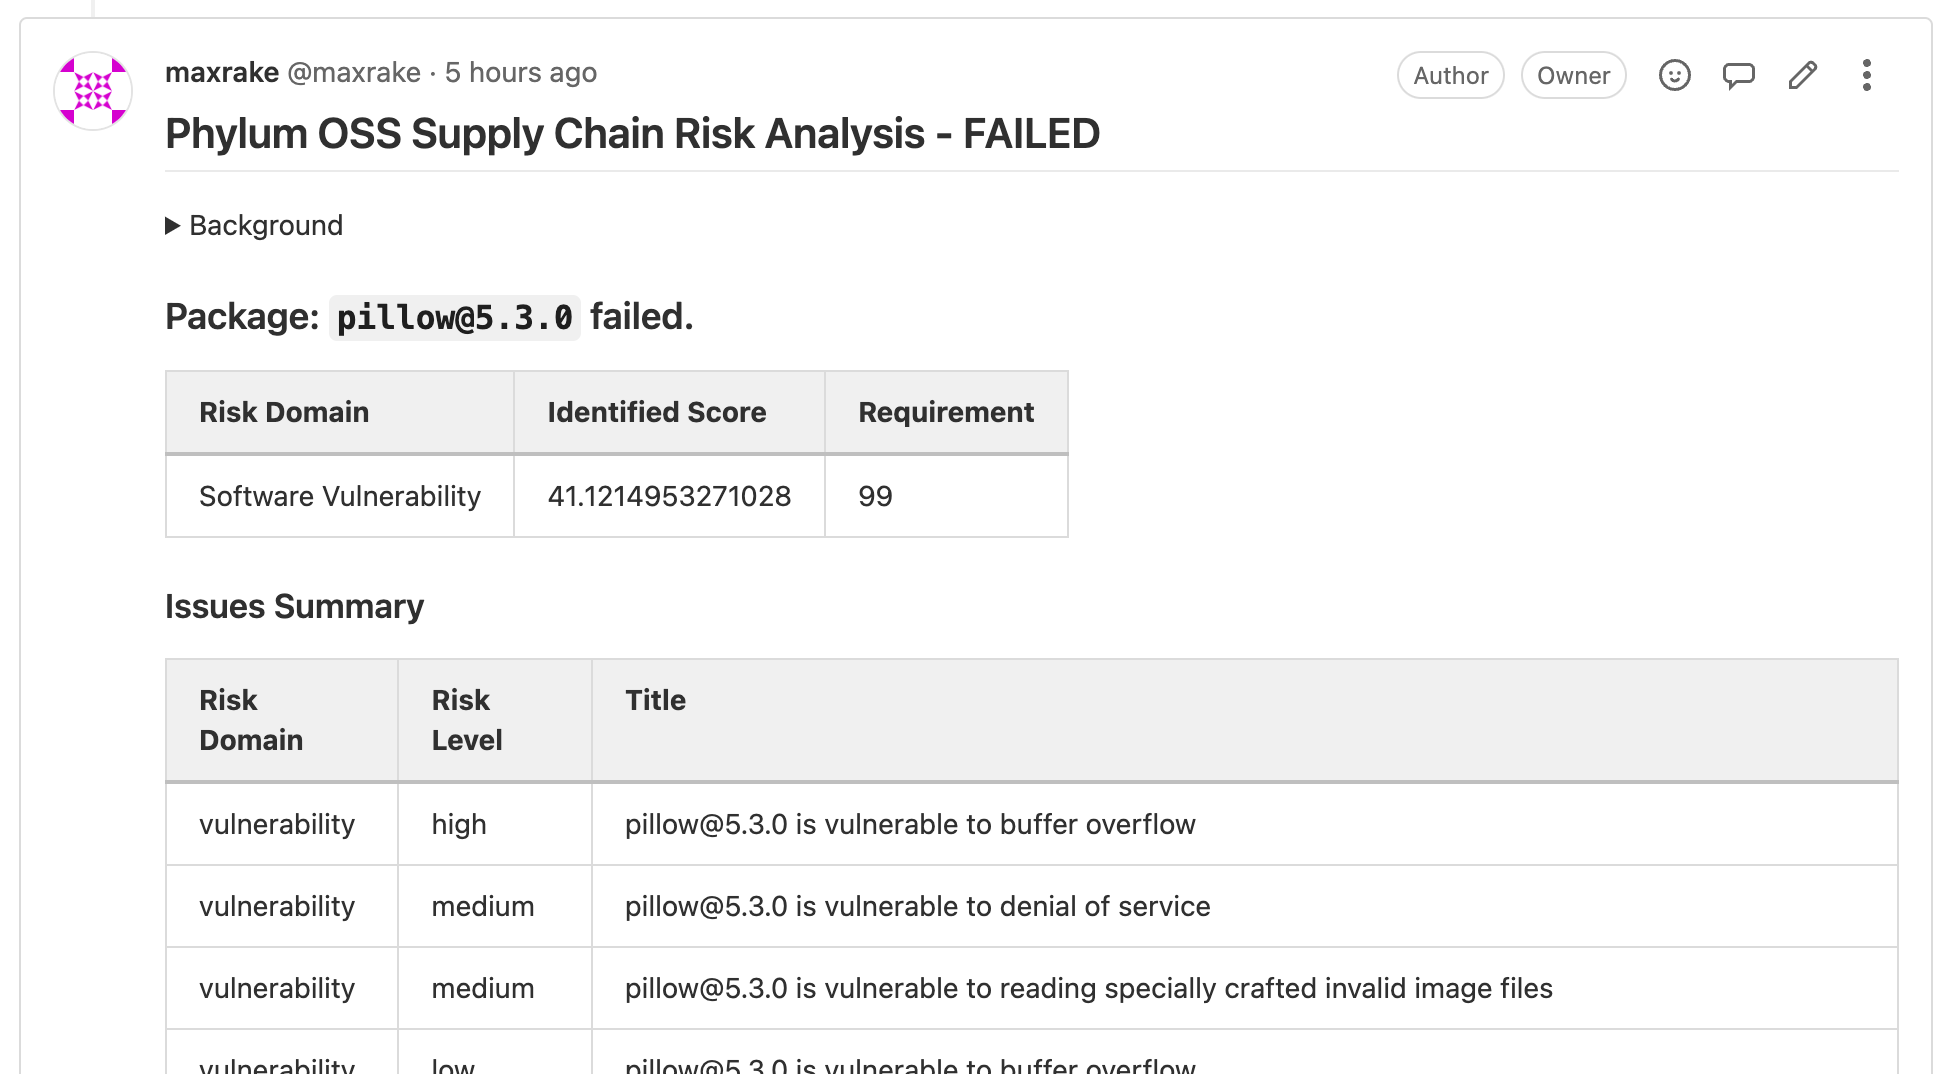Click the Owner badge

1573,75
